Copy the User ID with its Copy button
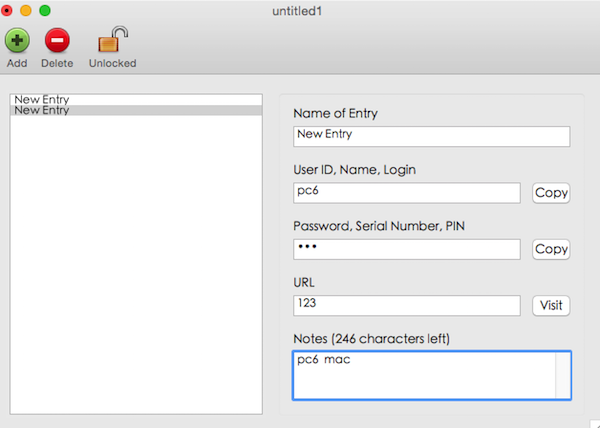 coord(551,193)
